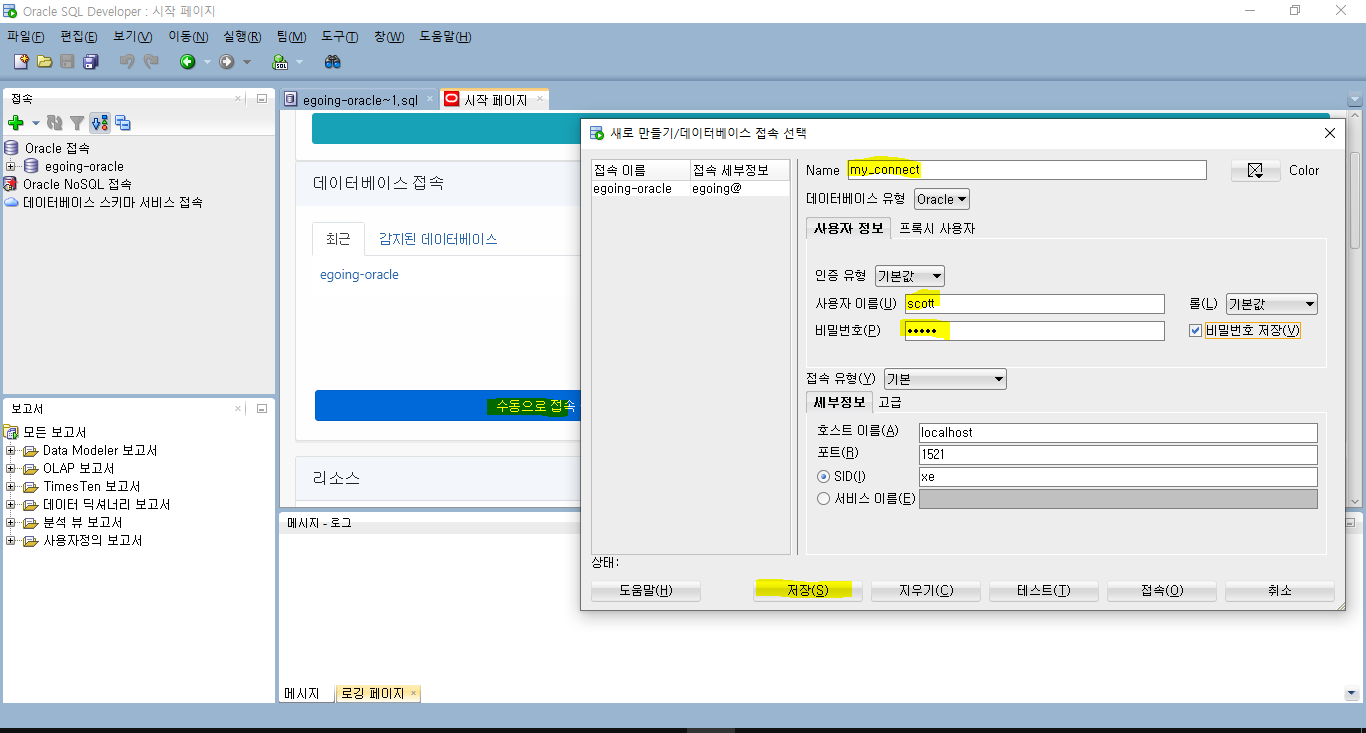
Task: Click the 포트 field showing 1521
Action: tap(1118, 455)
